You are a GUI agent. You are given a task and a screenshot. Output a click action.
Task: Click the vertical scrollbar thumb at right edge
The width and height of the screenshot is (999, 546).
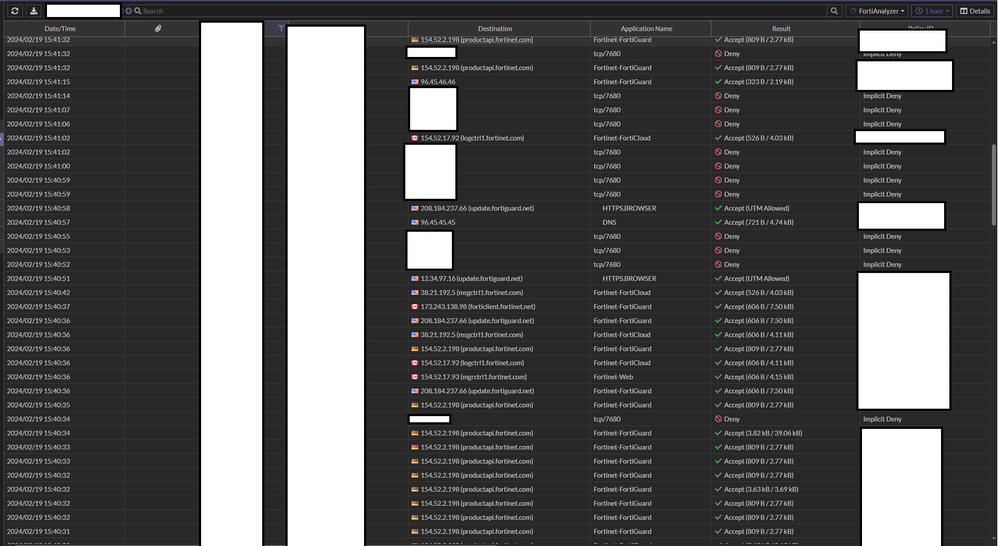point(994,185)
